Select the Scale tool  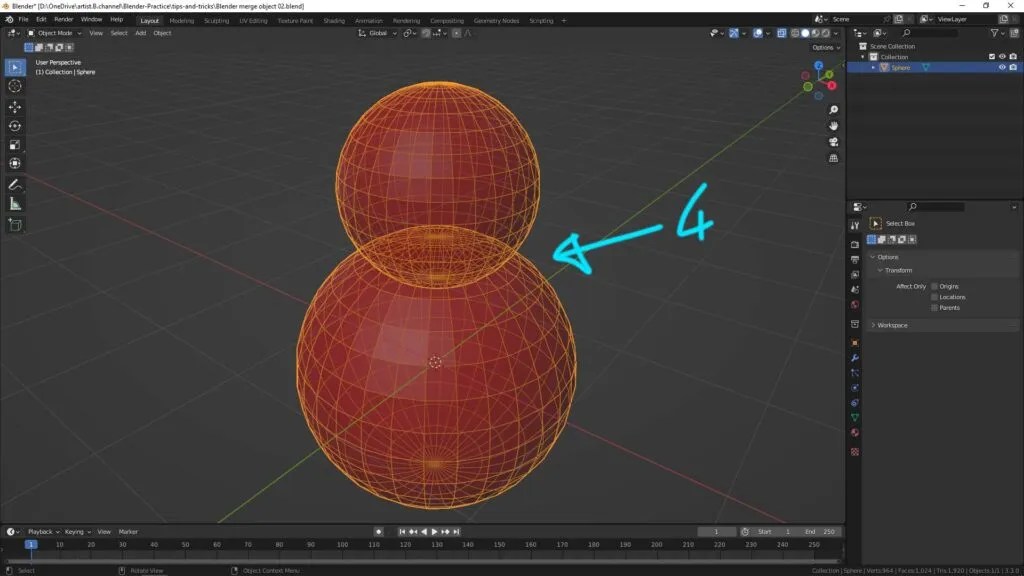tap(15, 145)
